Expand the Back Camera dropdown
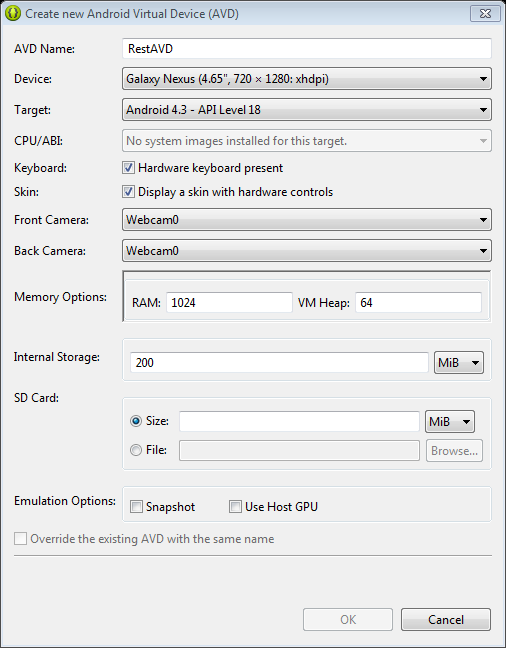506x648 pixels. pos(307,250)
